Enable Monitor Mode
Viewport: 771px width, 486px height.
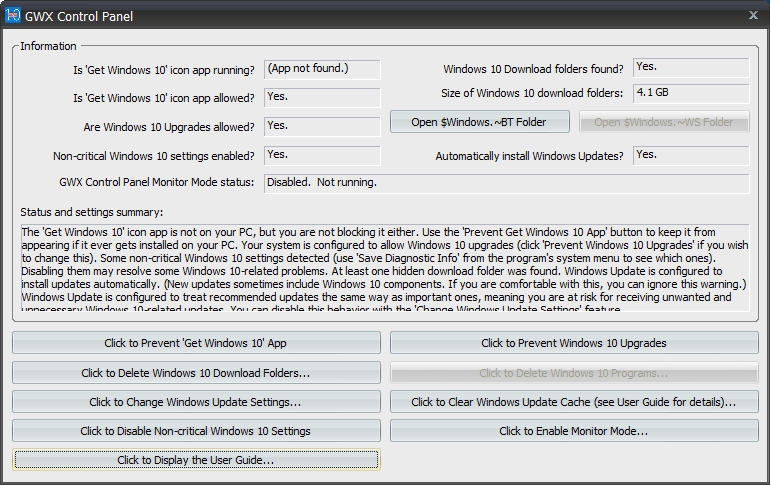pyautogui.click(x=574, y=431)
